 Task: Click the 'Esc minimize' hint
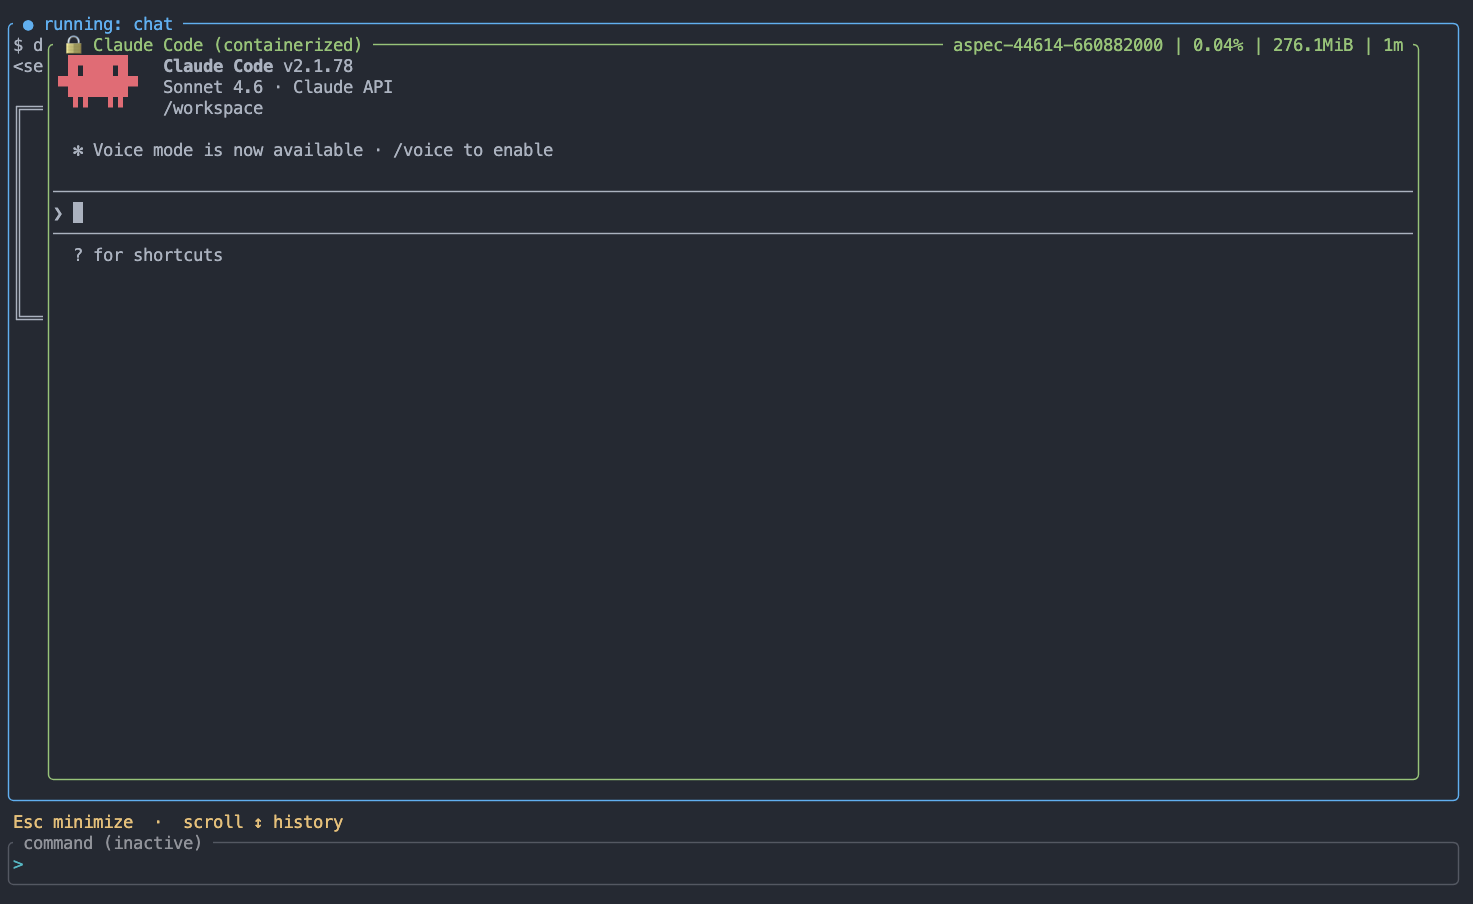tap(73, 822)
